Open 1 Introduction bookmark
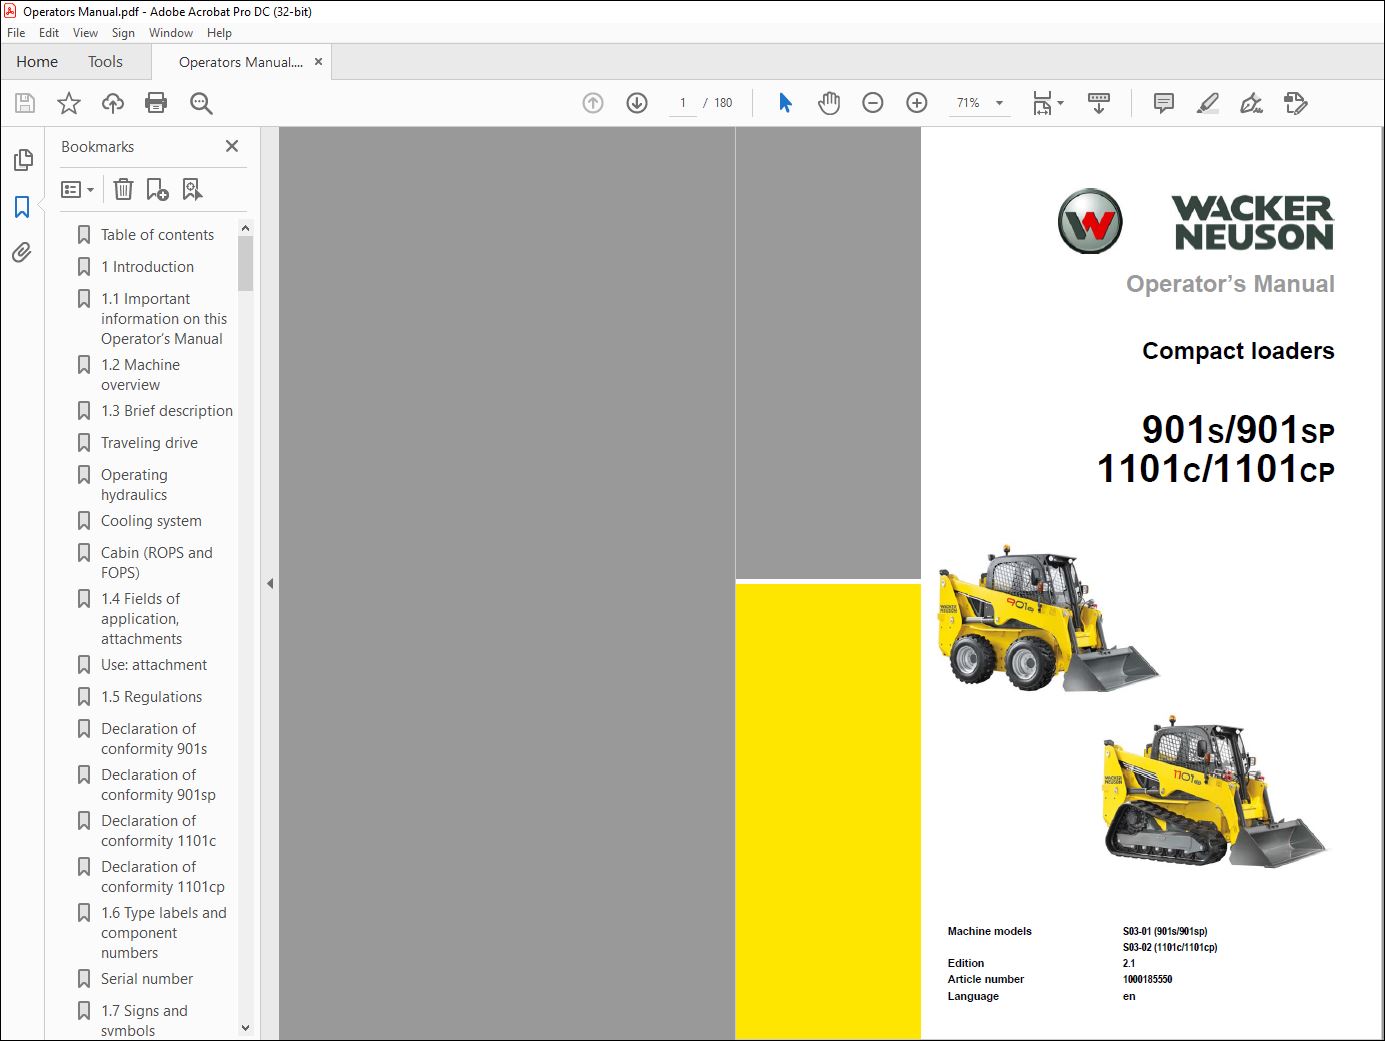This screenshot has height=1041, width=1385. [x=147, y=267]
